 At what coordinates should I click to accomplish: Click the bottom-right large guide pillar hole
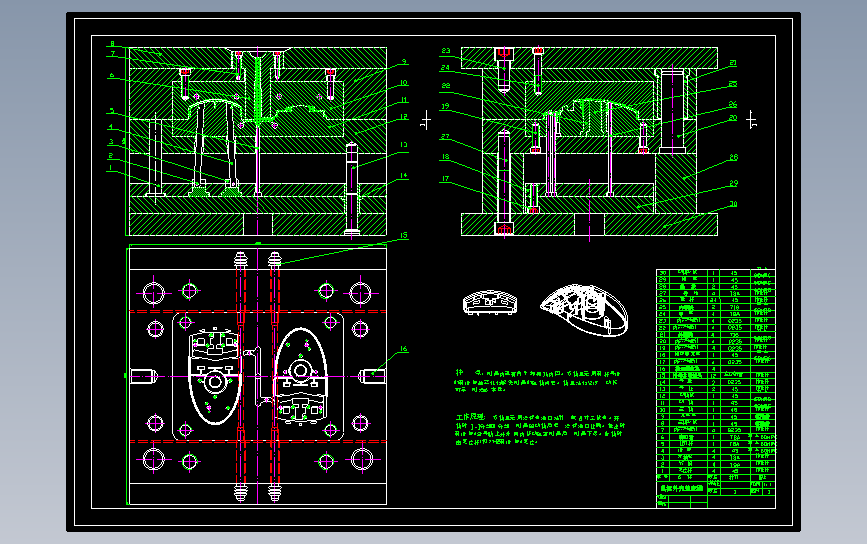coord(362,459)
